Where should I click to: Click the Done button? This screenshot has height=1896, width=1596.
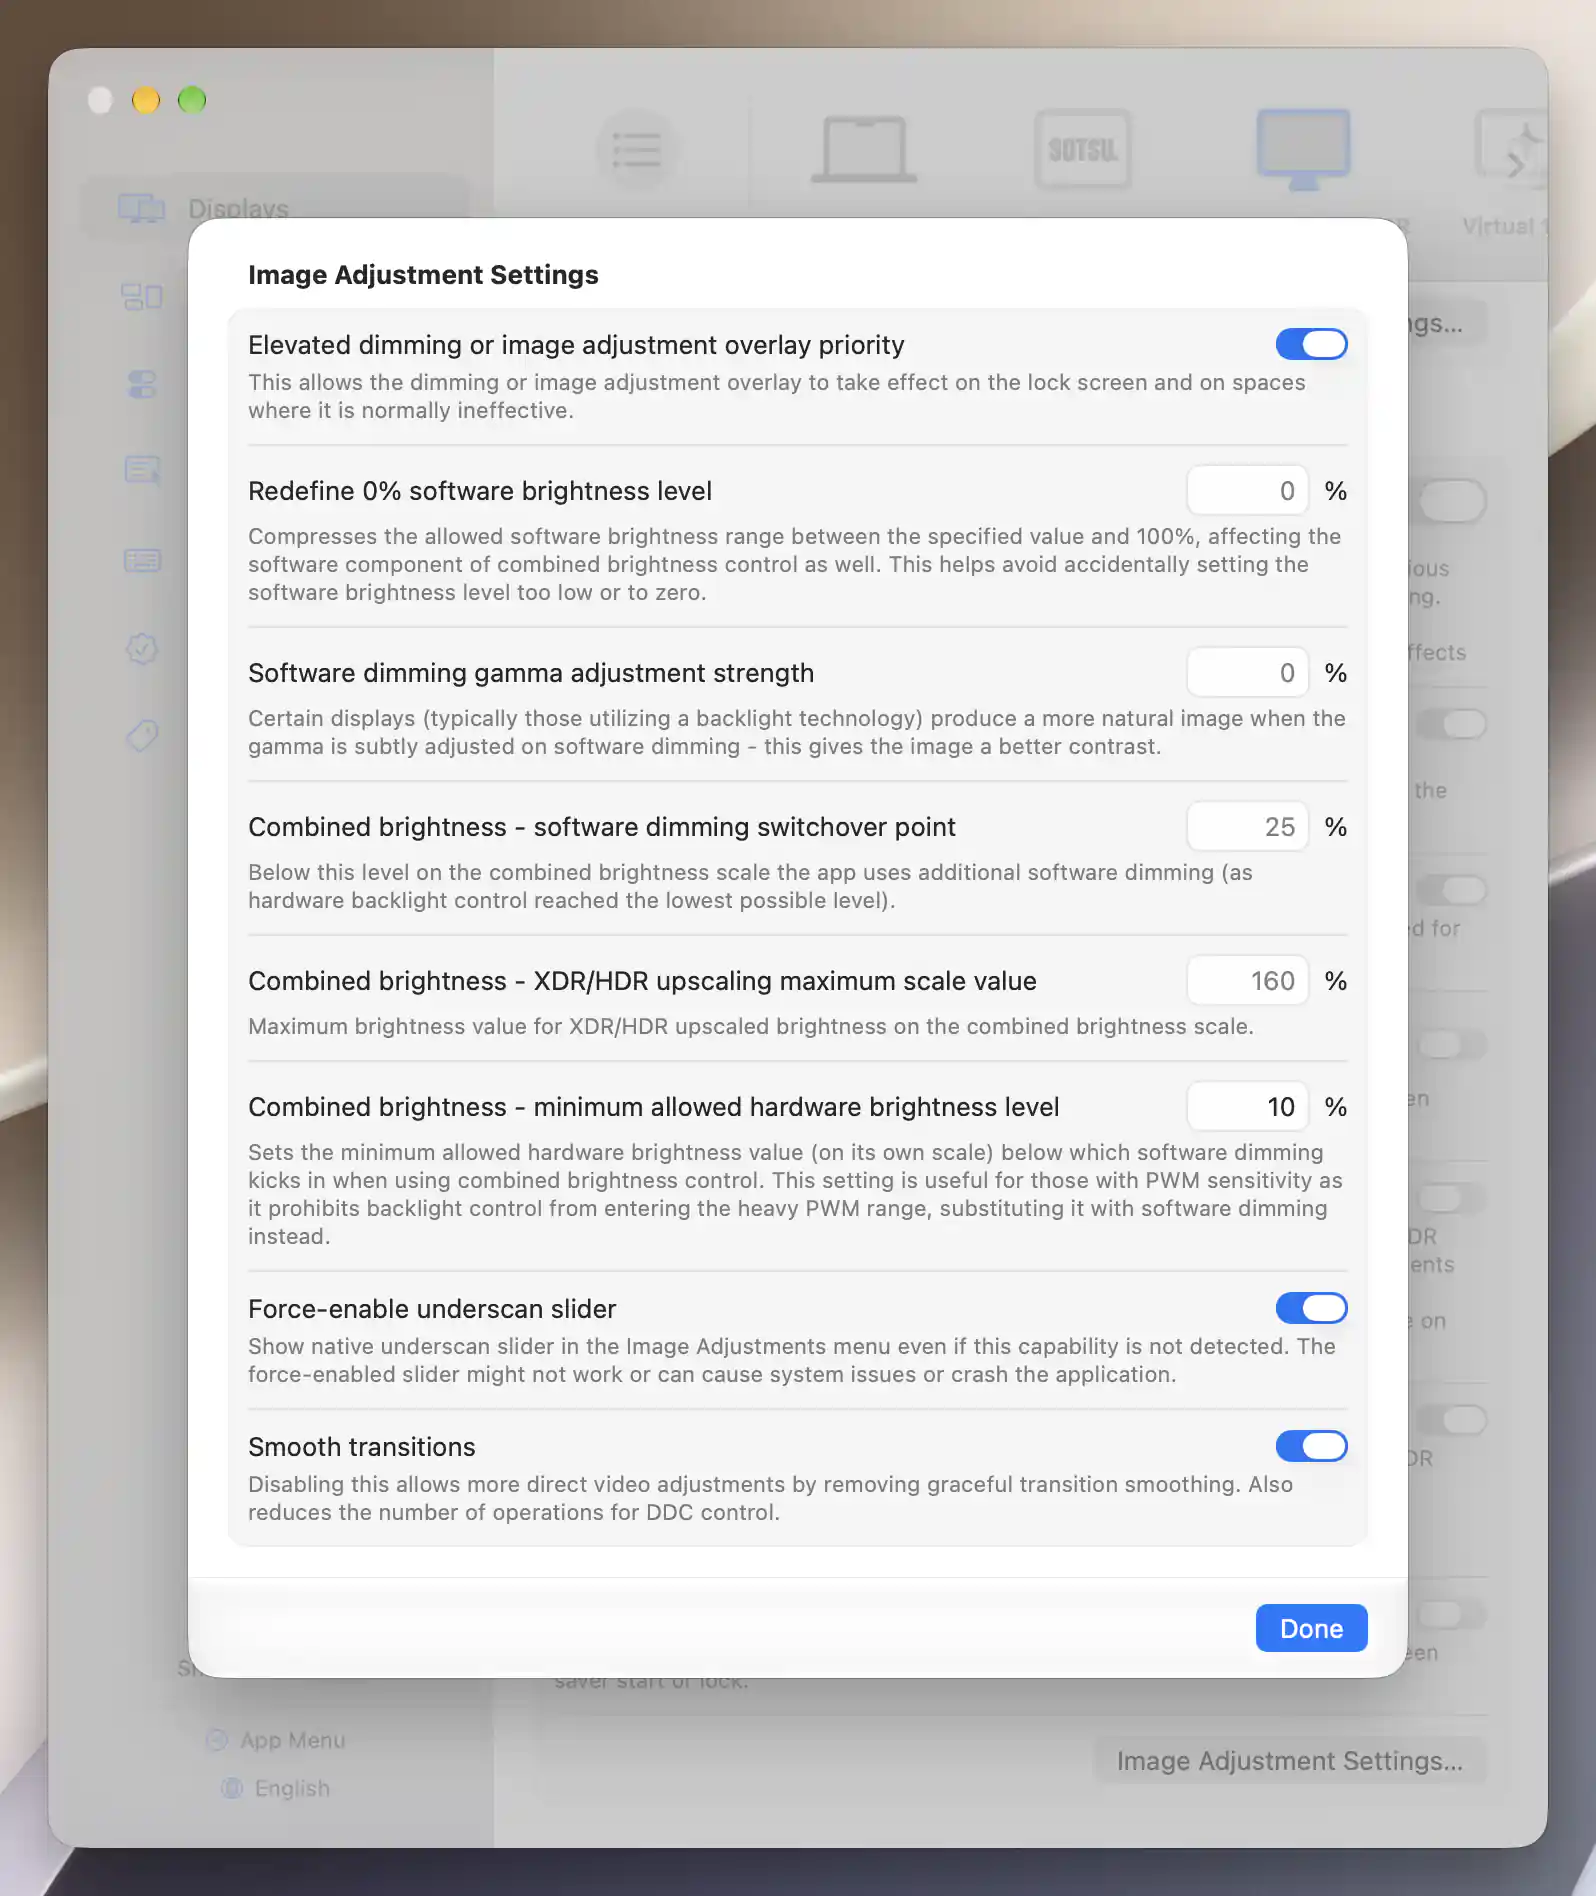click(x=1311, y=1628)
